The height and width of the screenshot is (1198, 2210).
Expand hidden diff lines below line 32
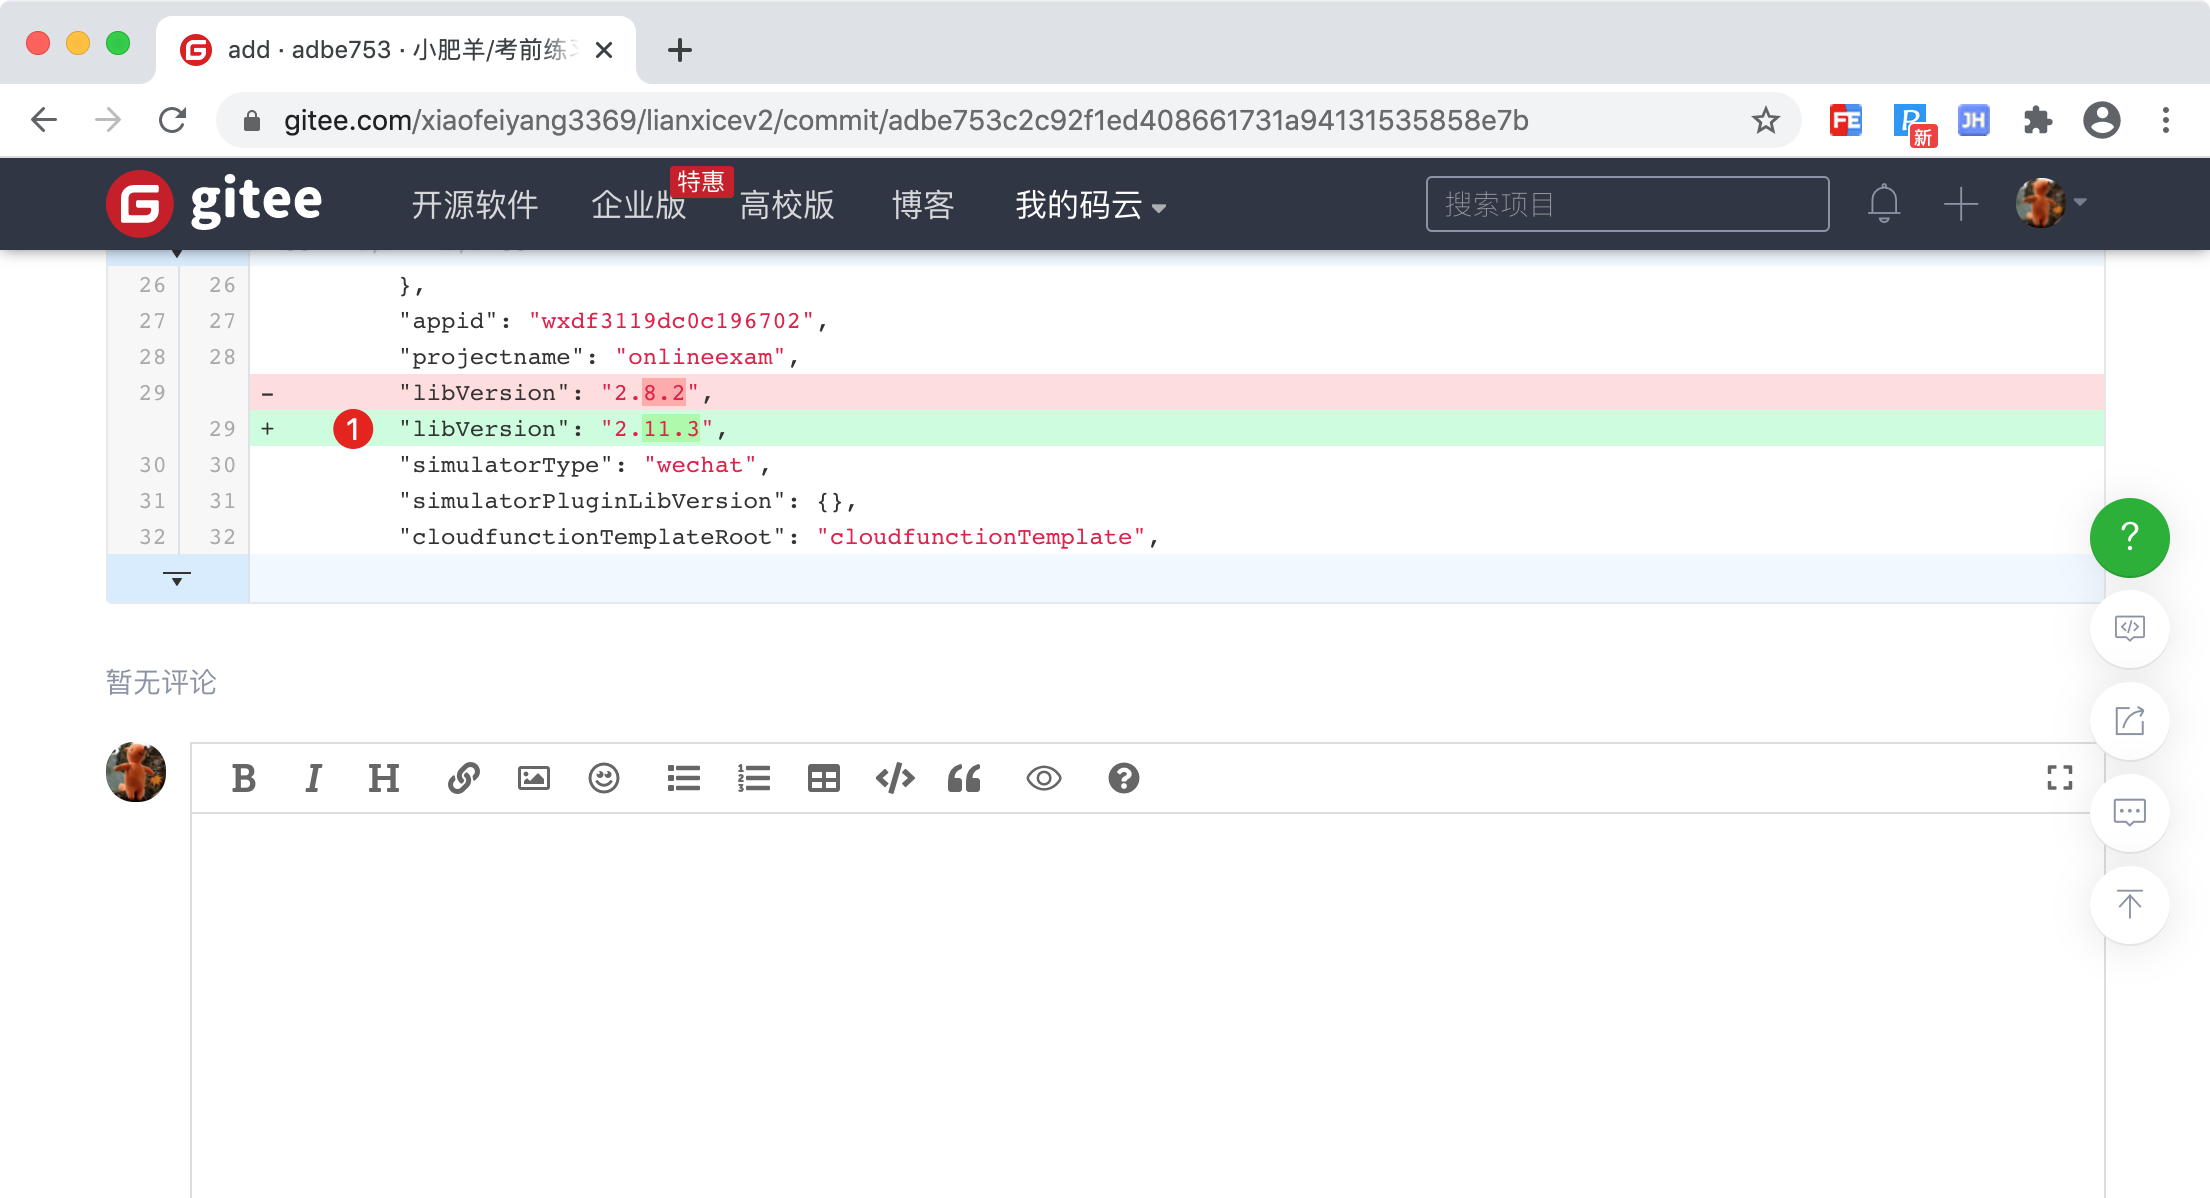(177, 579)
